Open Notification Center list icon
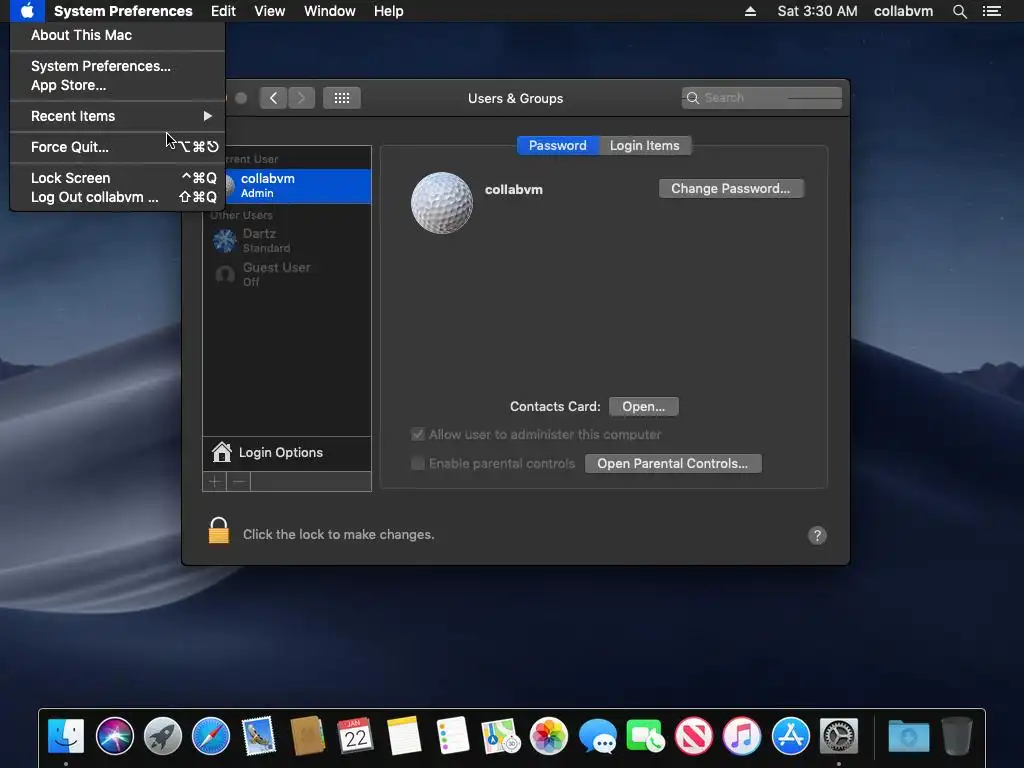 pos(992,11)
